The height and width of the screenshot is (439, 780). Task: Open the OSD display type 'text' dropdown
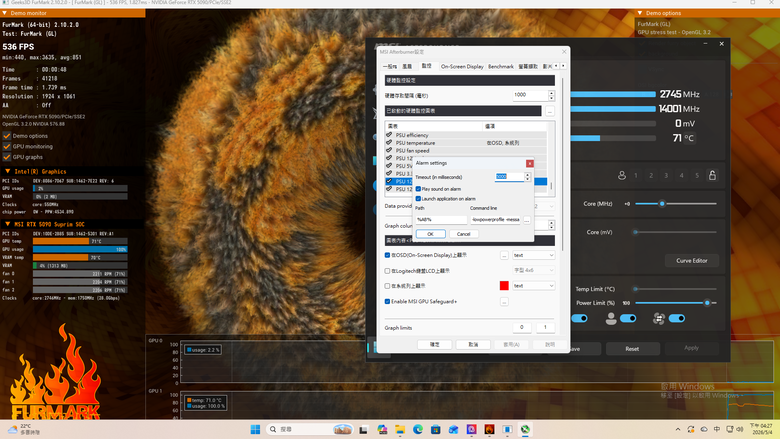pyautogui.click(x=533, y=255)
